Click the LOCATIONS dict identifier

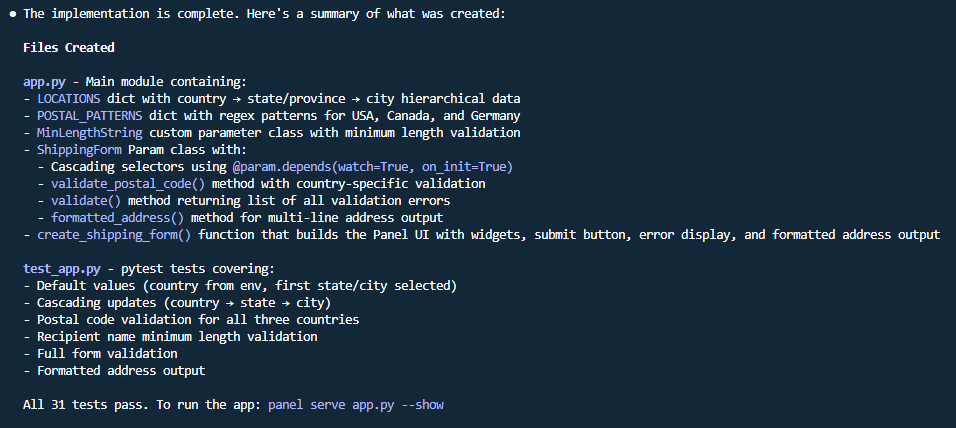pos(69,99)
